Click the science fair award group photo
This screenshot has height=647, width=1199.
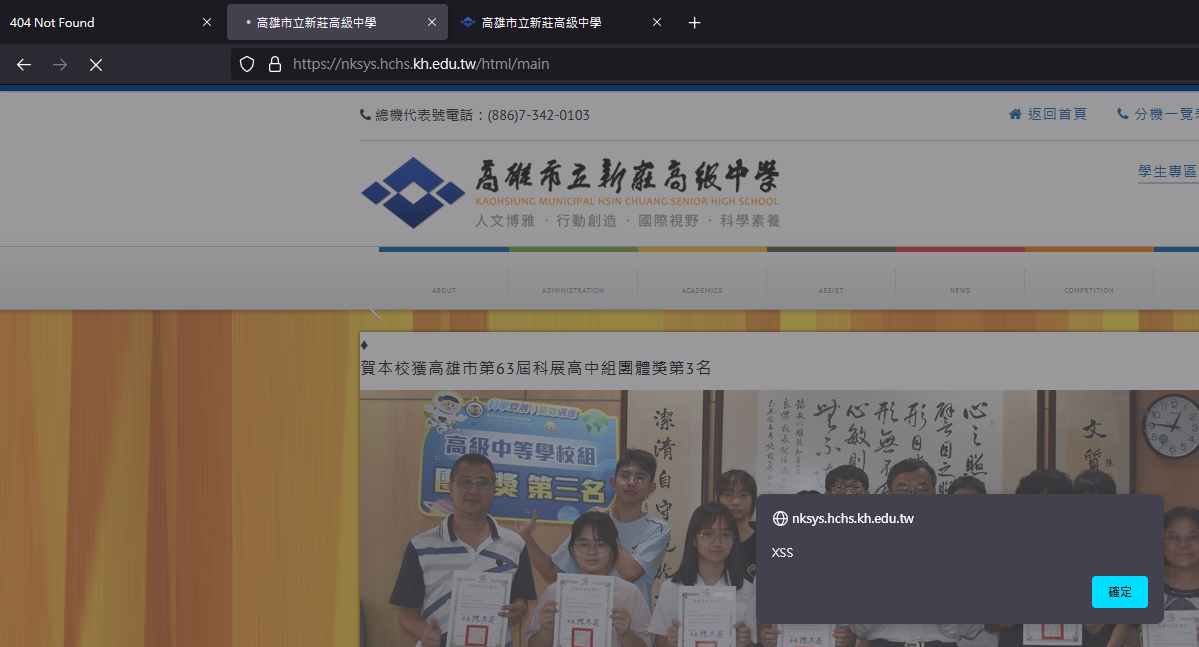pos(779,519)
